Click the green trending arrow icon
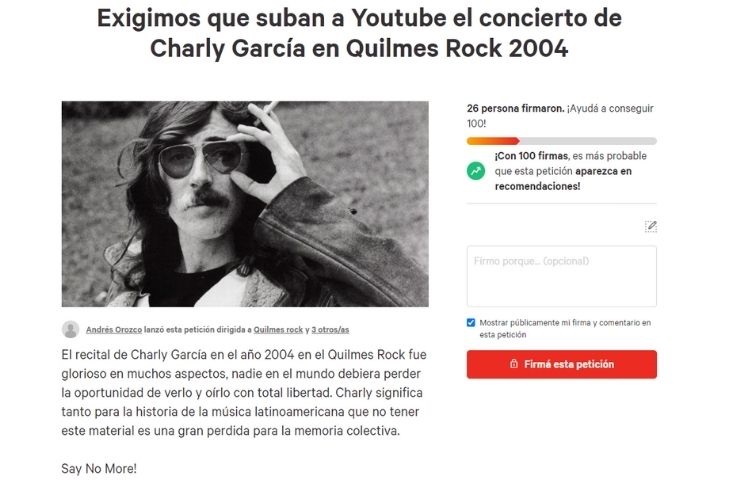 476,171
